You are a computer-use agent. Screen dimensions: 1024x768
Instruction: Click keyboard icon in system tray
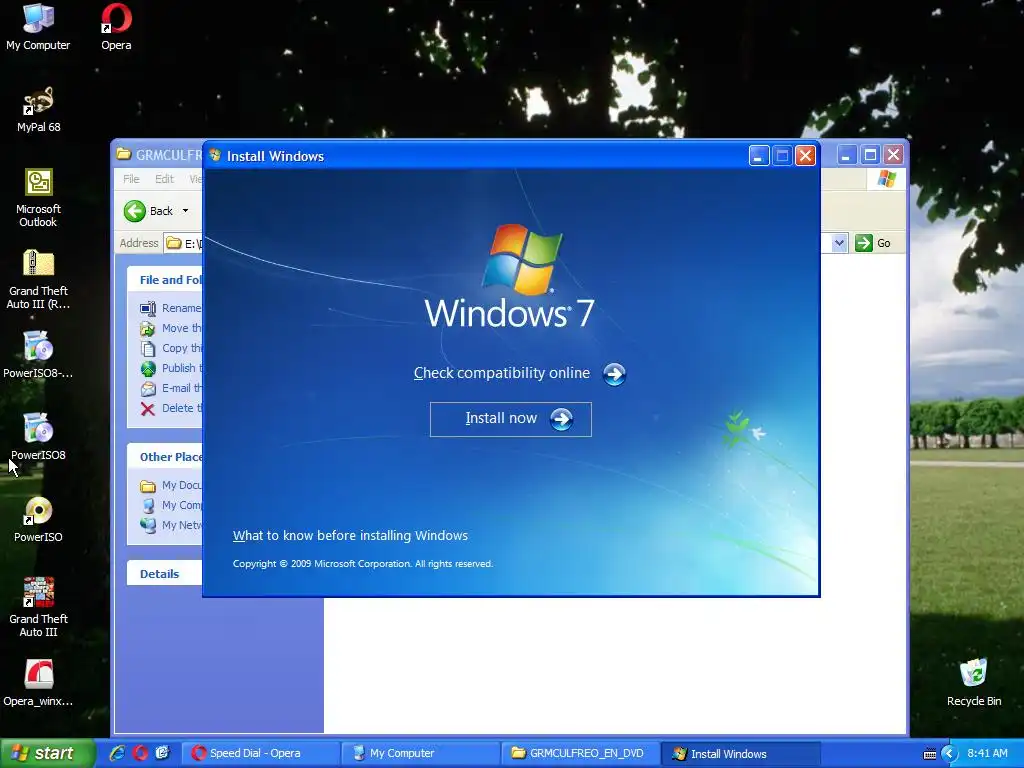(x=929, y=754)
